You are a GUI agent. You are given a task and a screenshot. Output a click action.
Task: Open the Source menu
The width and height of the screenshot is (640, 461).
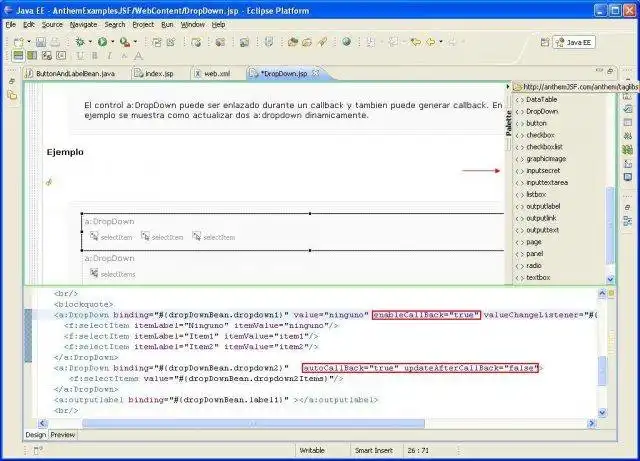pyautogui.click(x=52, y=24)
